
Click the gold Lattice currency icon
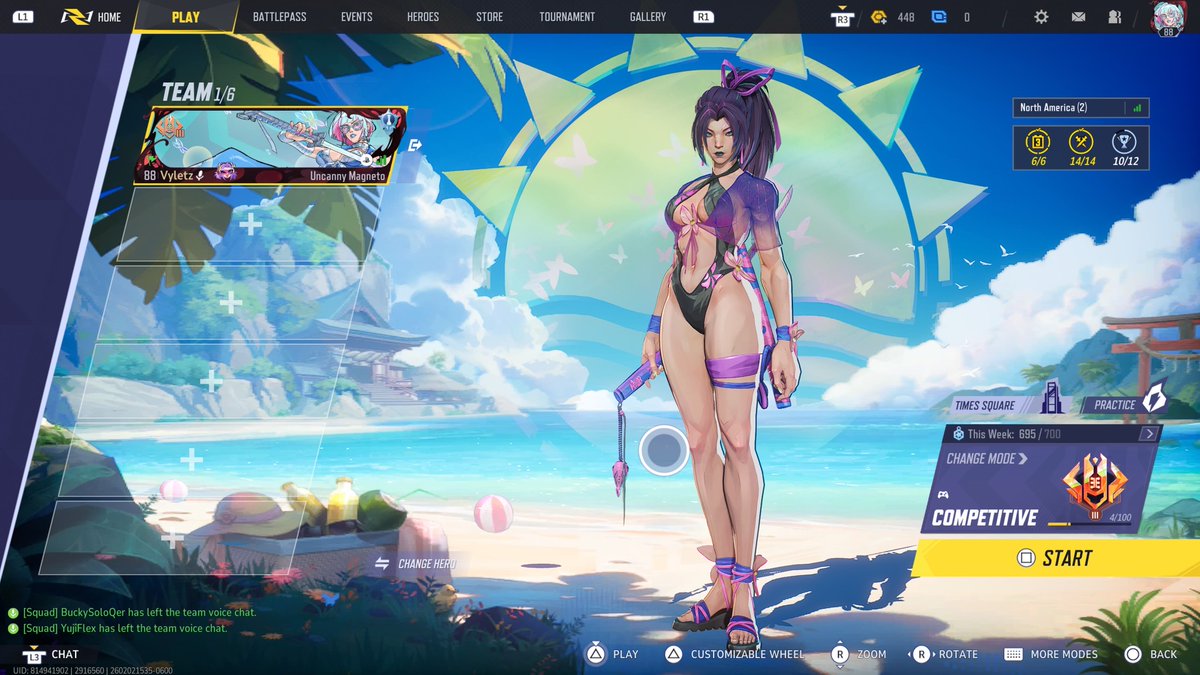pos(879,17)
